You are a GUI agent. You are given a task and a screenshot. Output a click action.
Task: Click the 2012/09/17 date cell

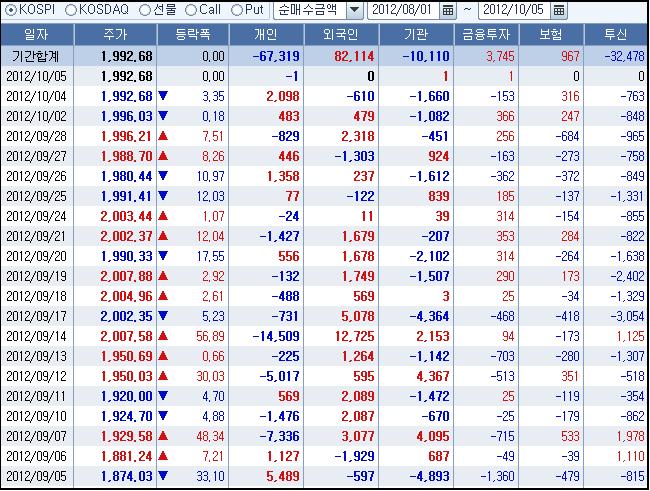click(x=36, y=316)
